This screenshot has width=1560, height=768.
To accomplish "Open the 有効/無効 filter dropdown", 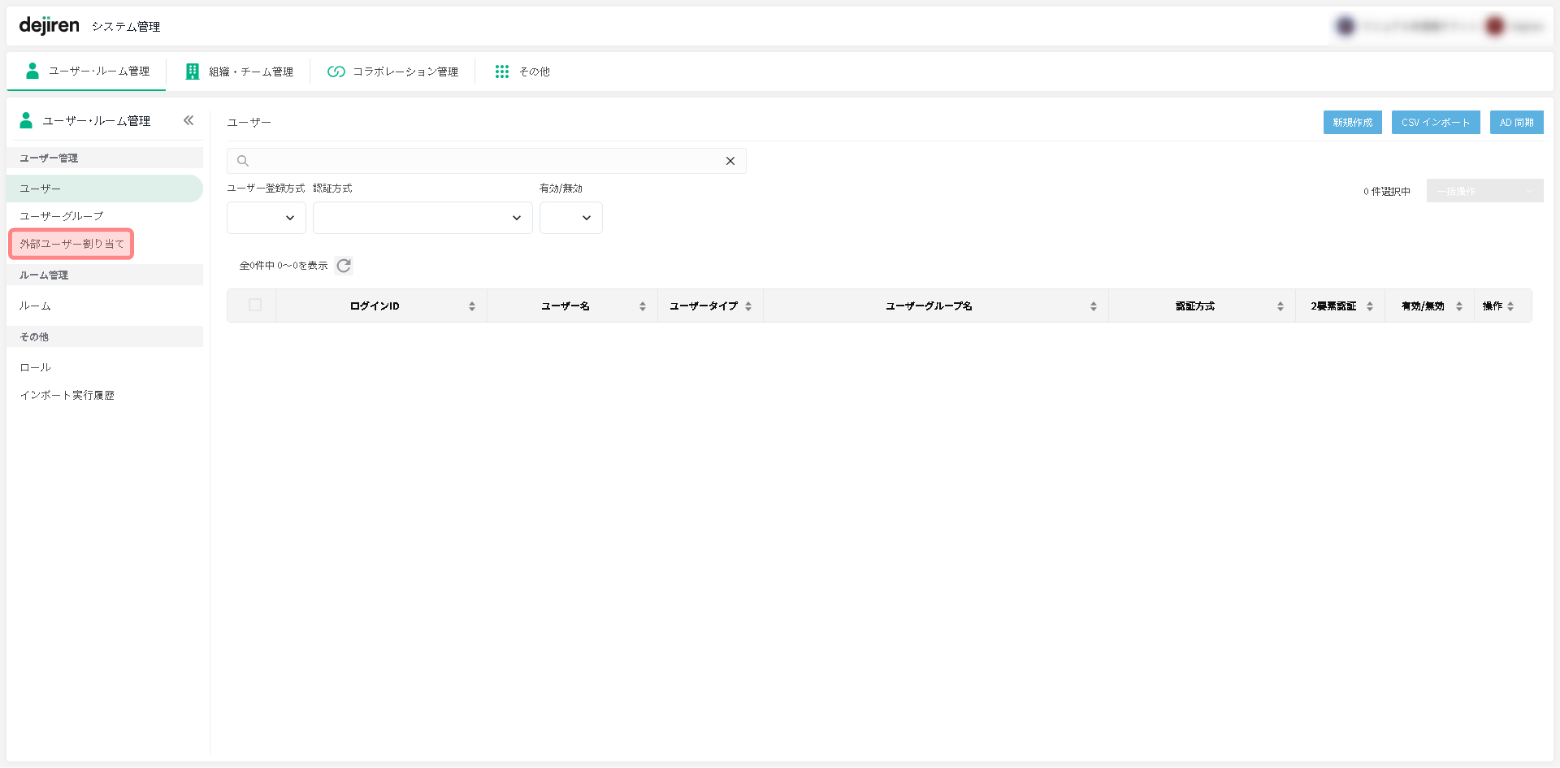I will pos(571,218).
